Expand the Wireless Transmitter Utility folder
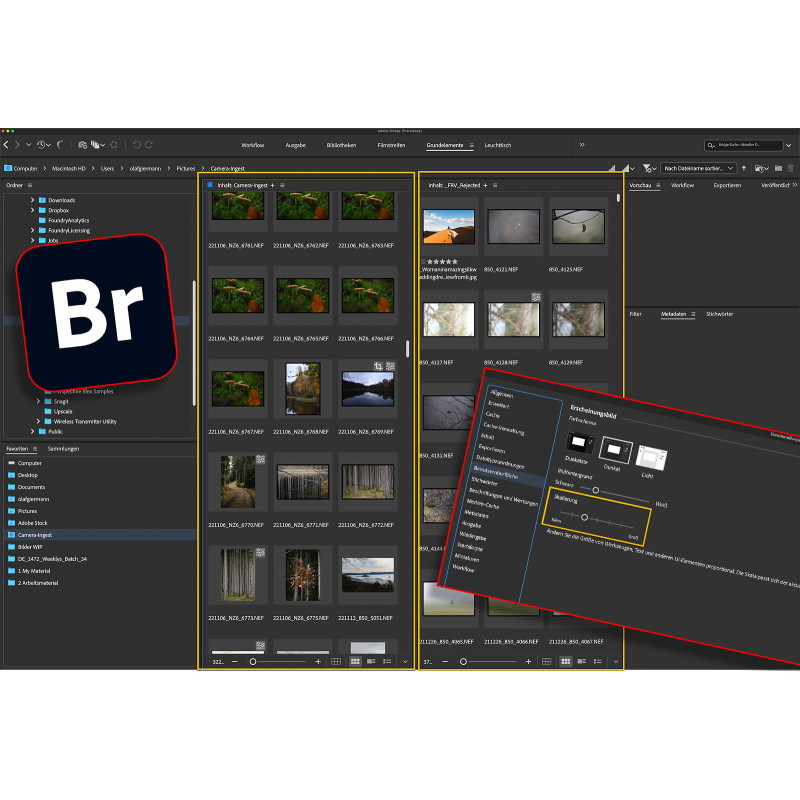The image size is (800, 800). click(x=38, y=421)
